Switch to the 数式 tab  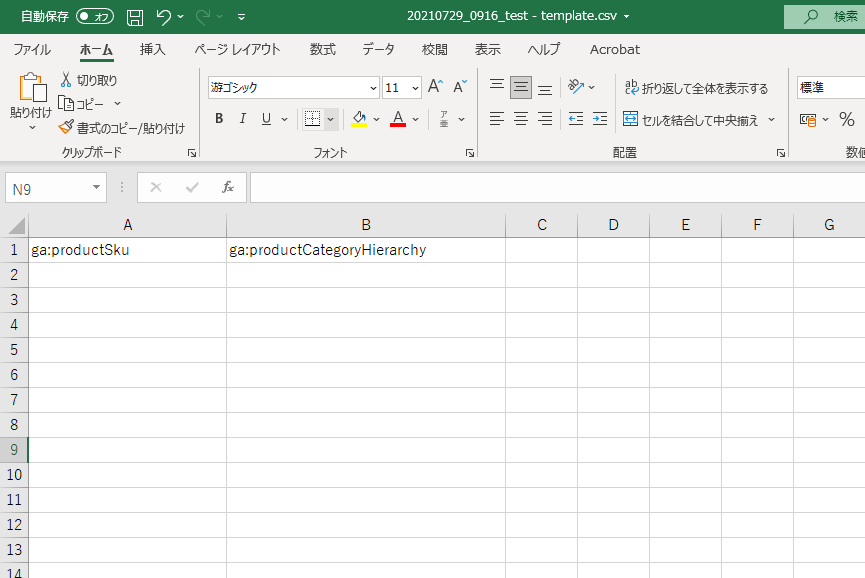(x=323, y=50)
